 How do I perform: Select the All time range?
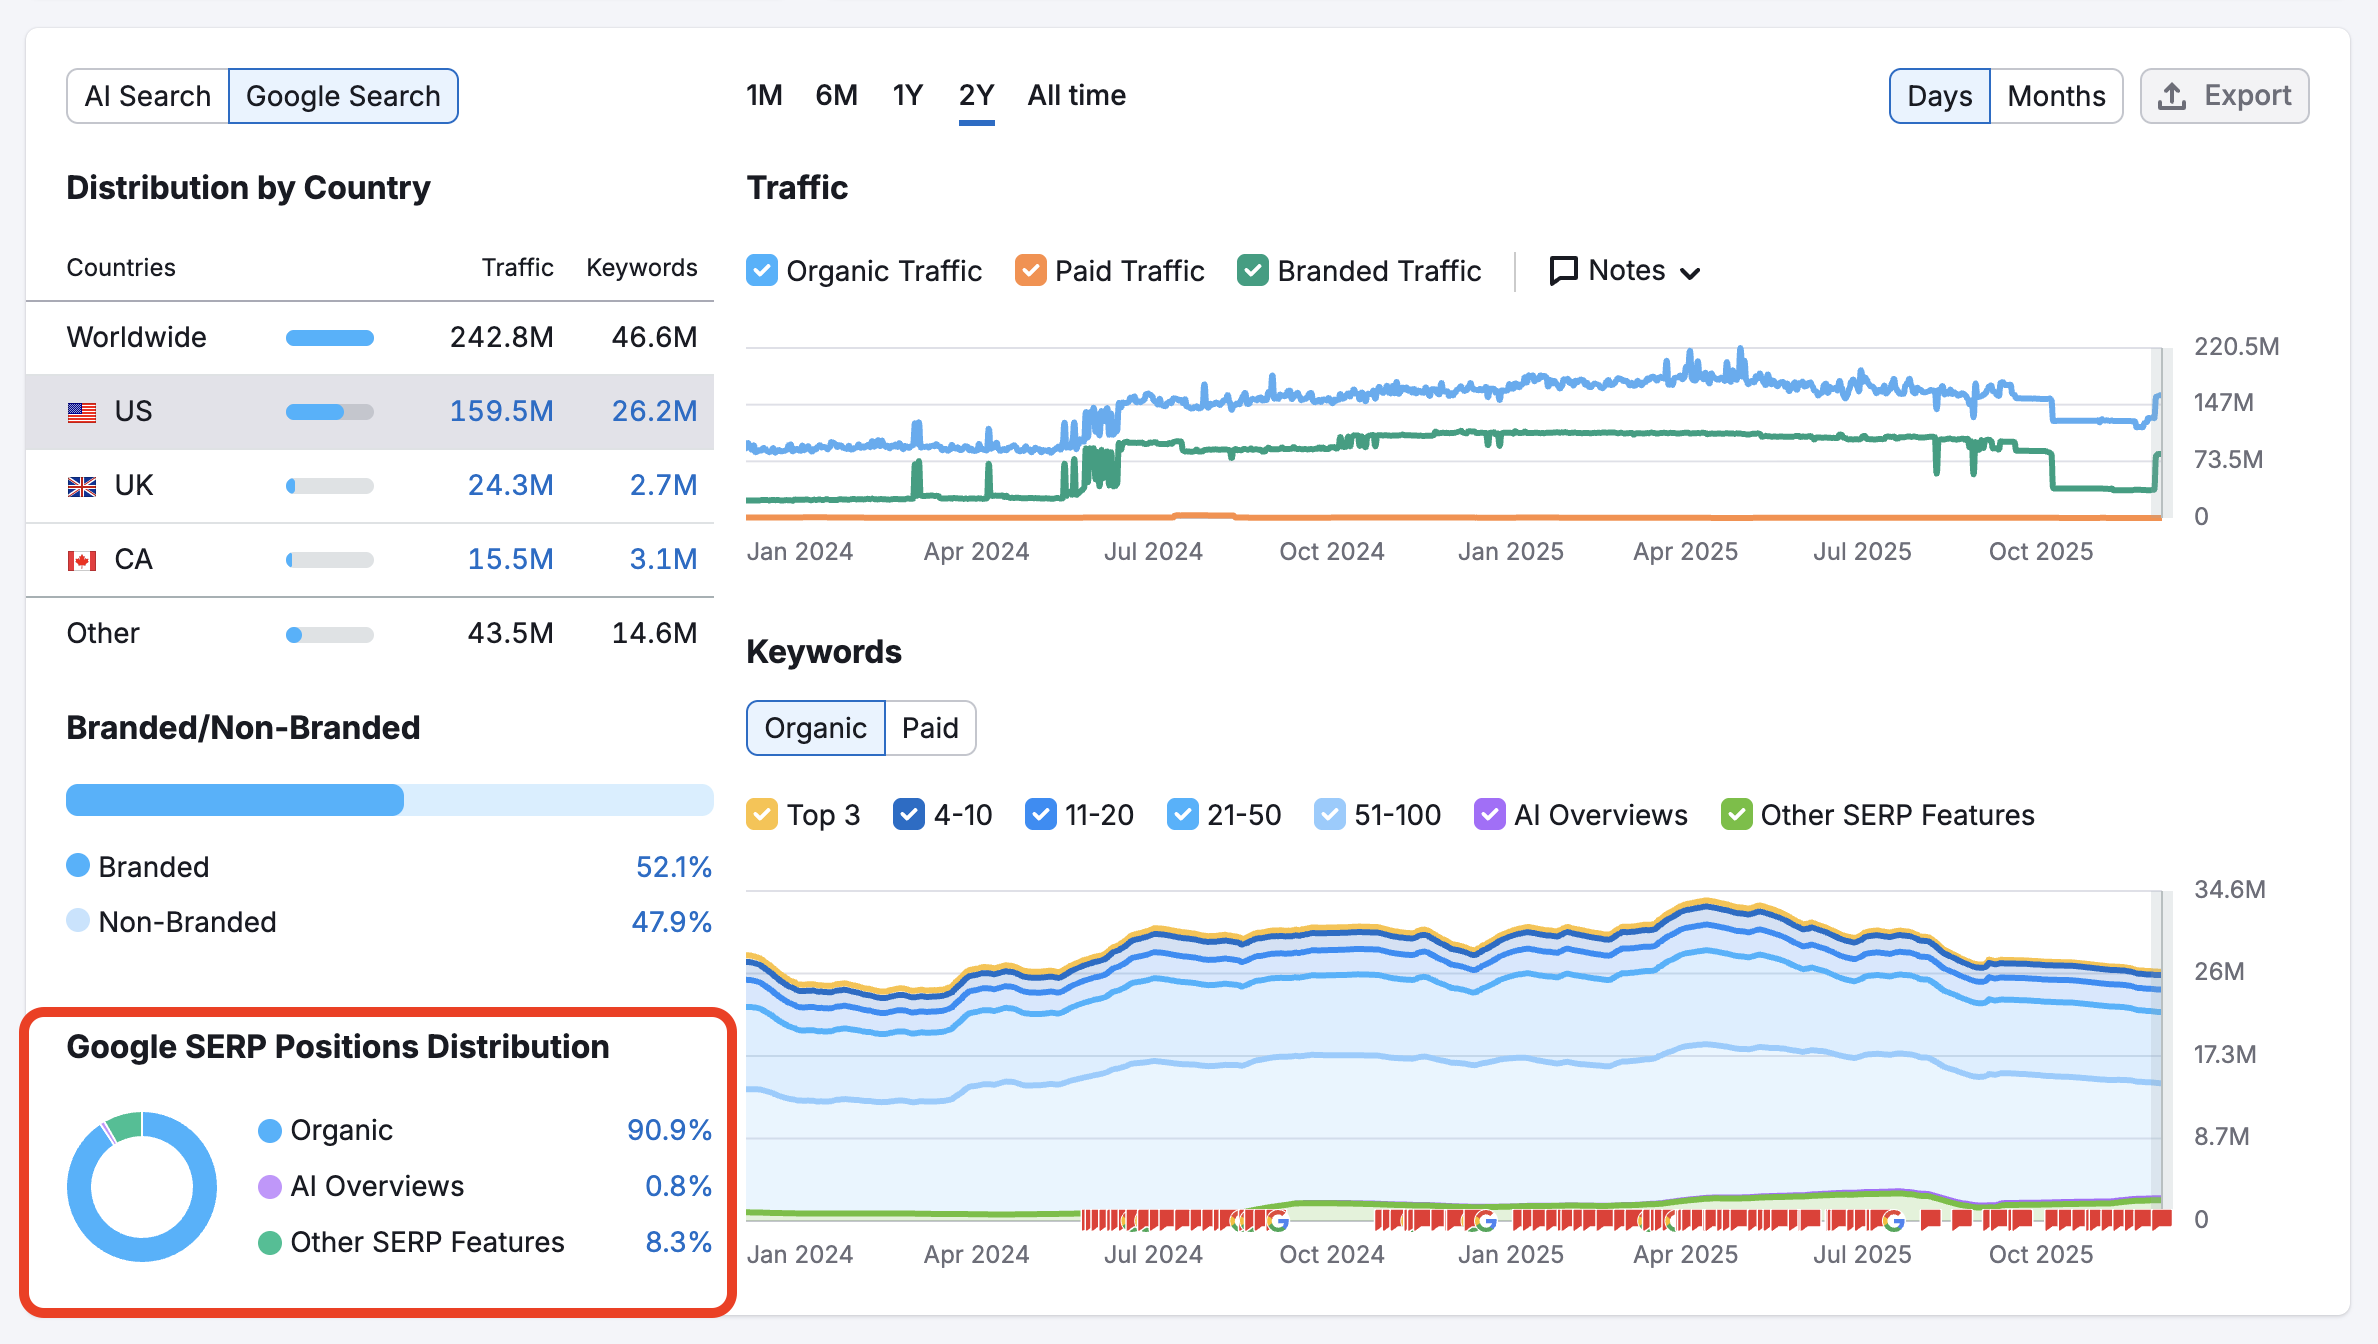tap(1076, 95)
